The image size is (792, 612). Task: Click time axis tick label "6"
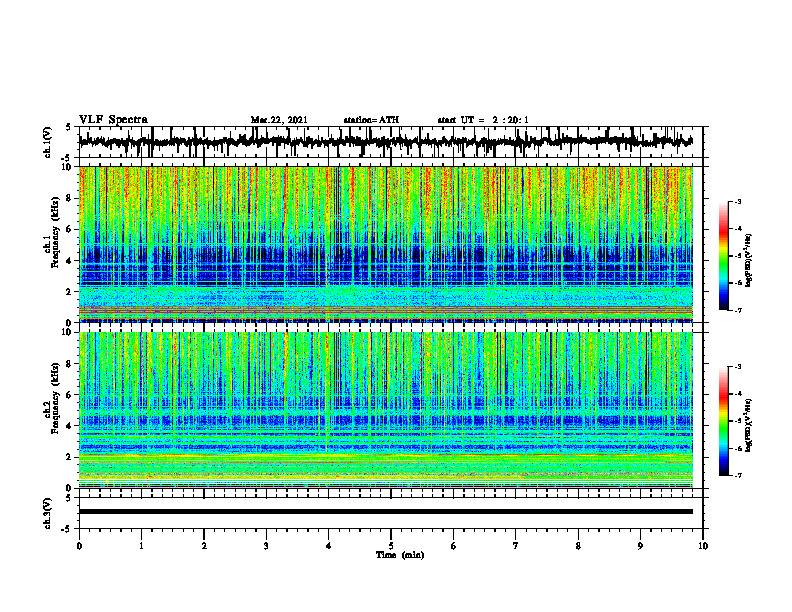[x=454, y=546]
